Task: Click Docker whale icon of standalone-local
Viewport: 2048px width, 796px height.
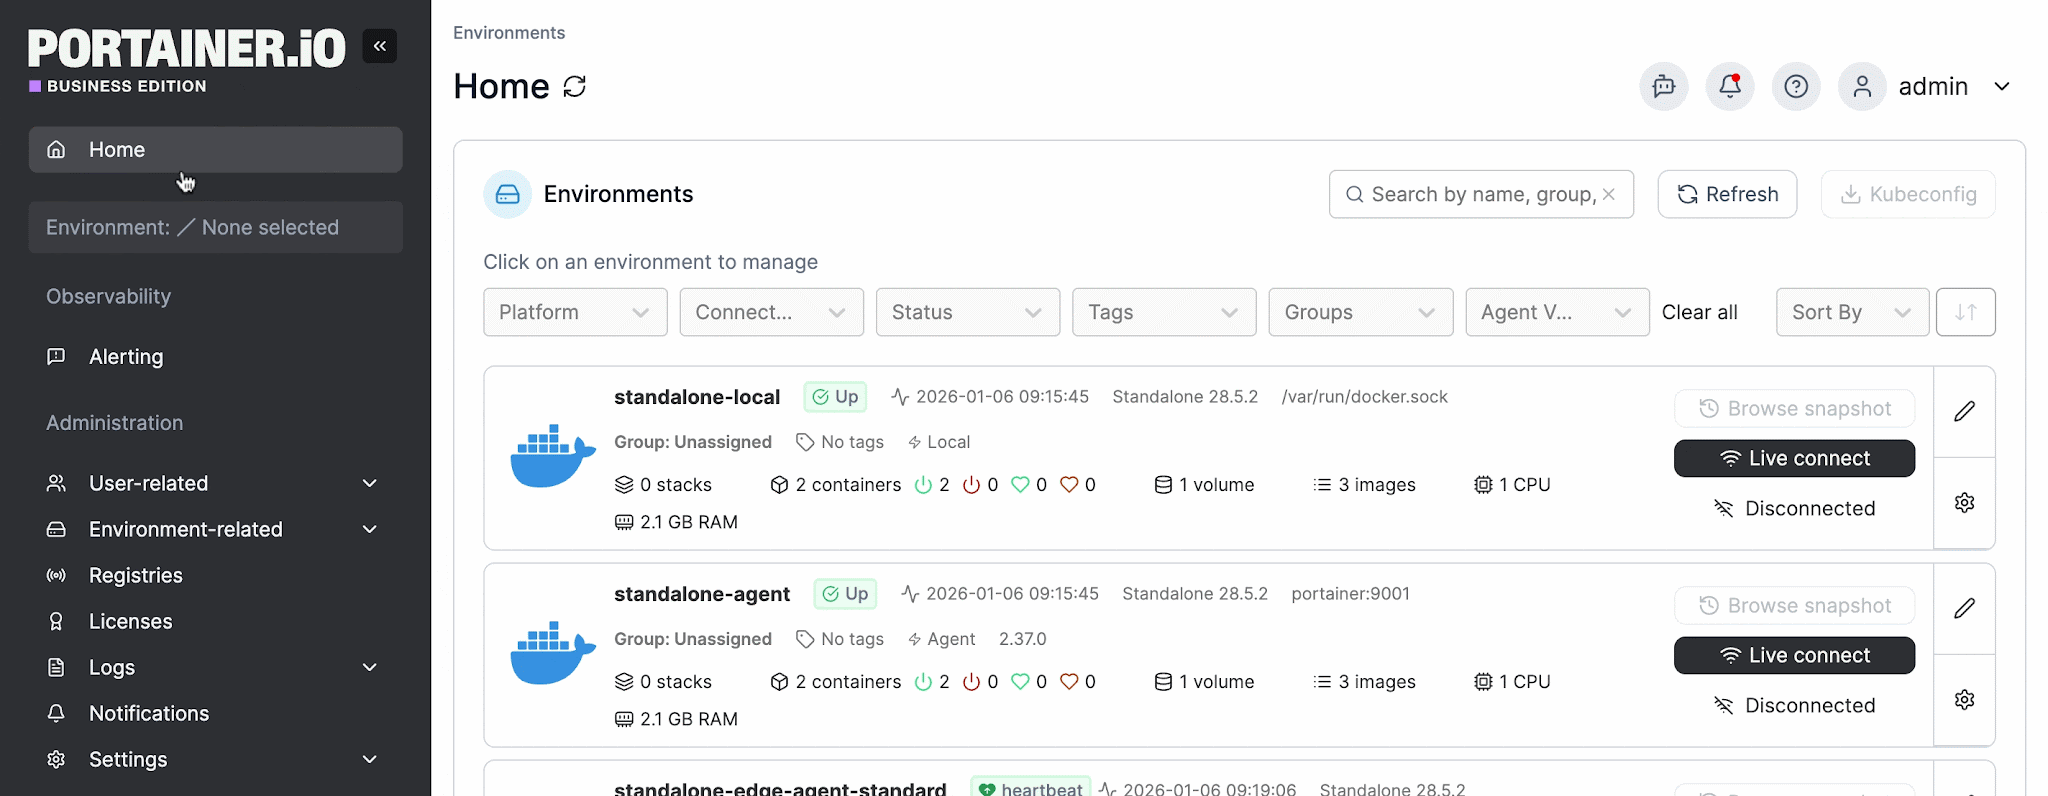Action: point(553,456)
